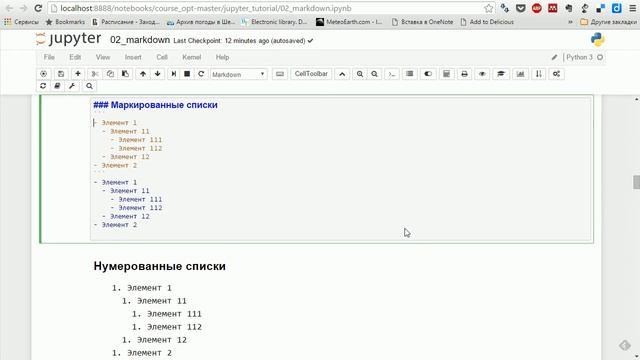This screenshot has height=360, width=640.
Task: Open the Help menu
Action: (x=222, y=57)
